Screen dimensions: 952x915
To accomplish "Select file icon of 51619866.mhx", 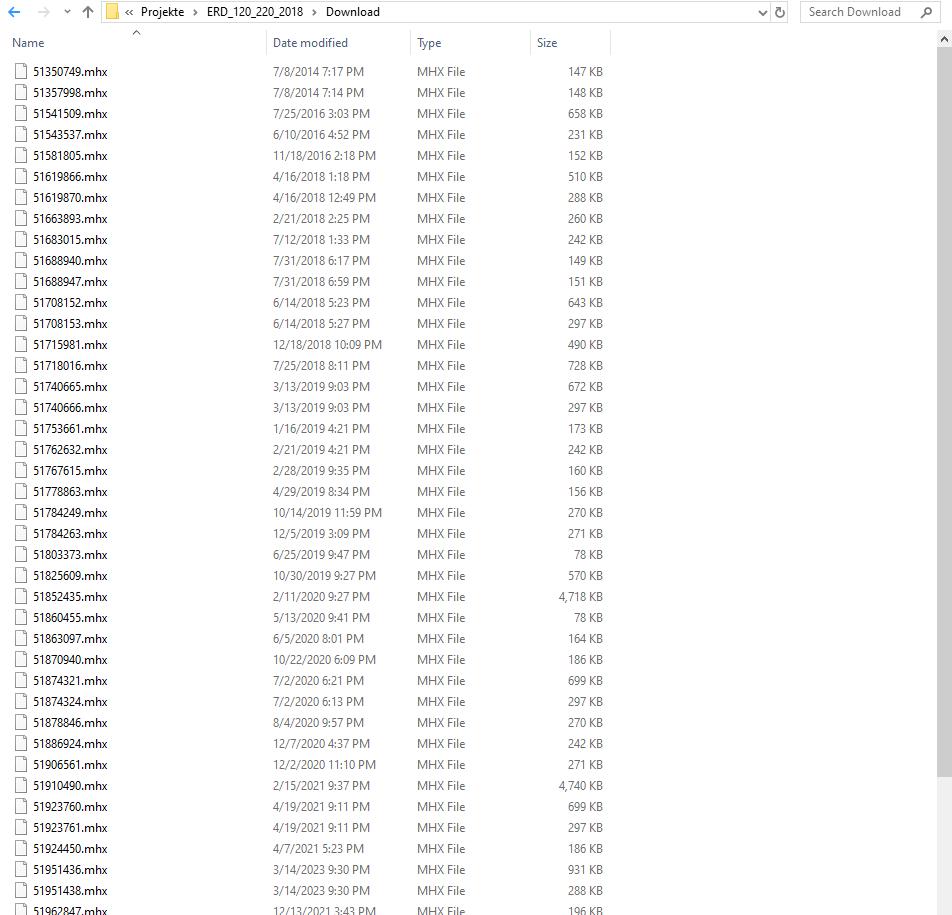I will (x=21, y=177).
